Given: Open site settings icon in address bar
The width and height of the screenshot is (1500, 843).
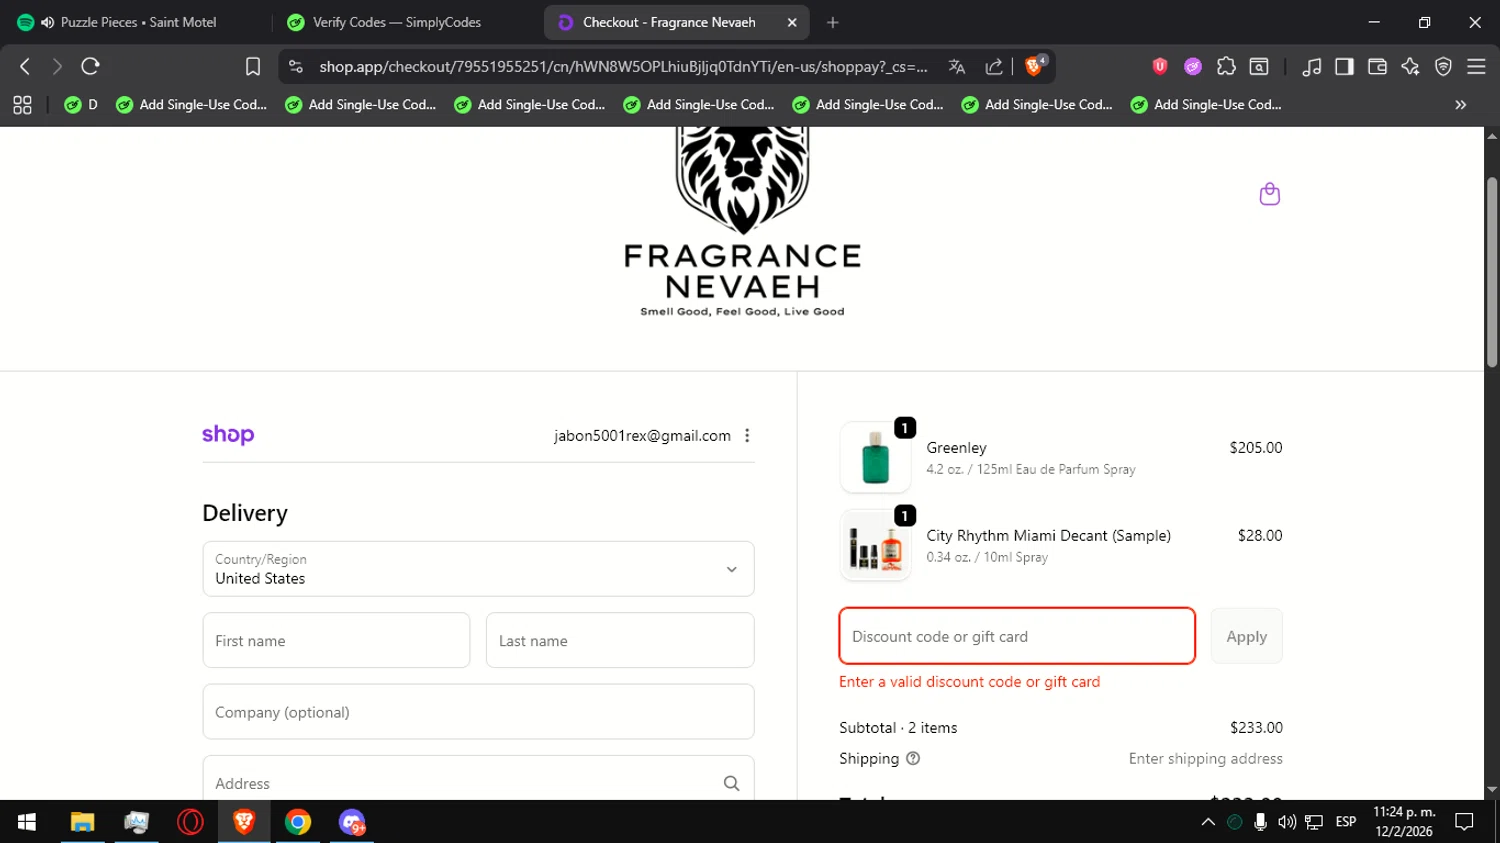Looking at the screenshot, I should coord(295,66).
